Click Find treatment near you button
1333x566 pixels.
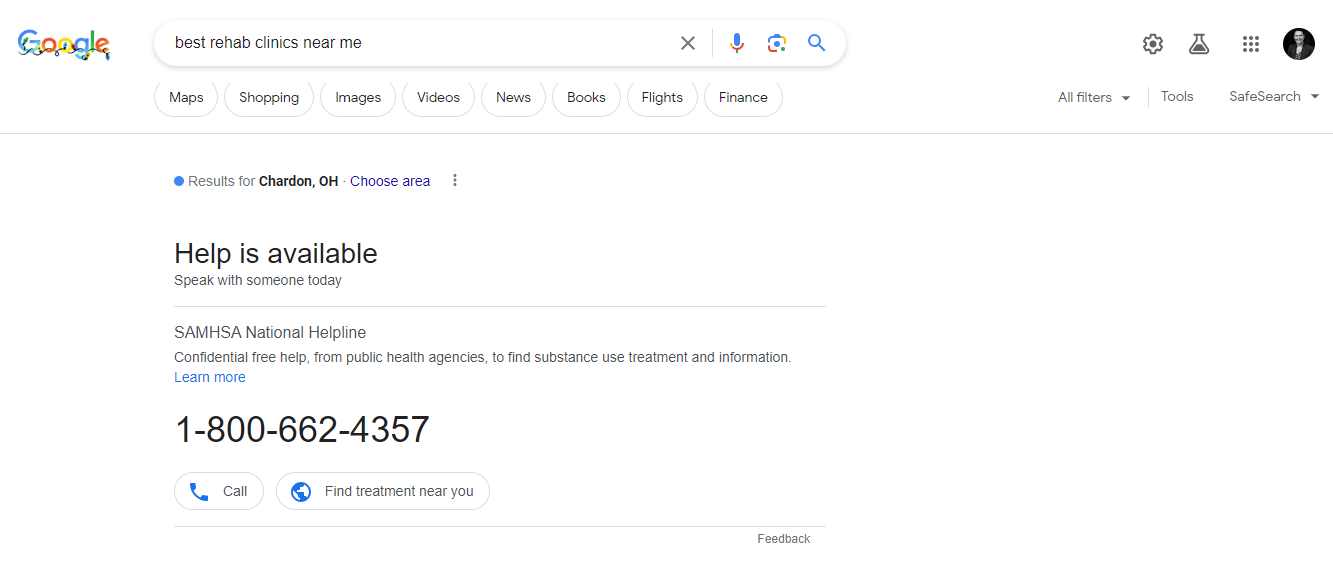point(383,491)
